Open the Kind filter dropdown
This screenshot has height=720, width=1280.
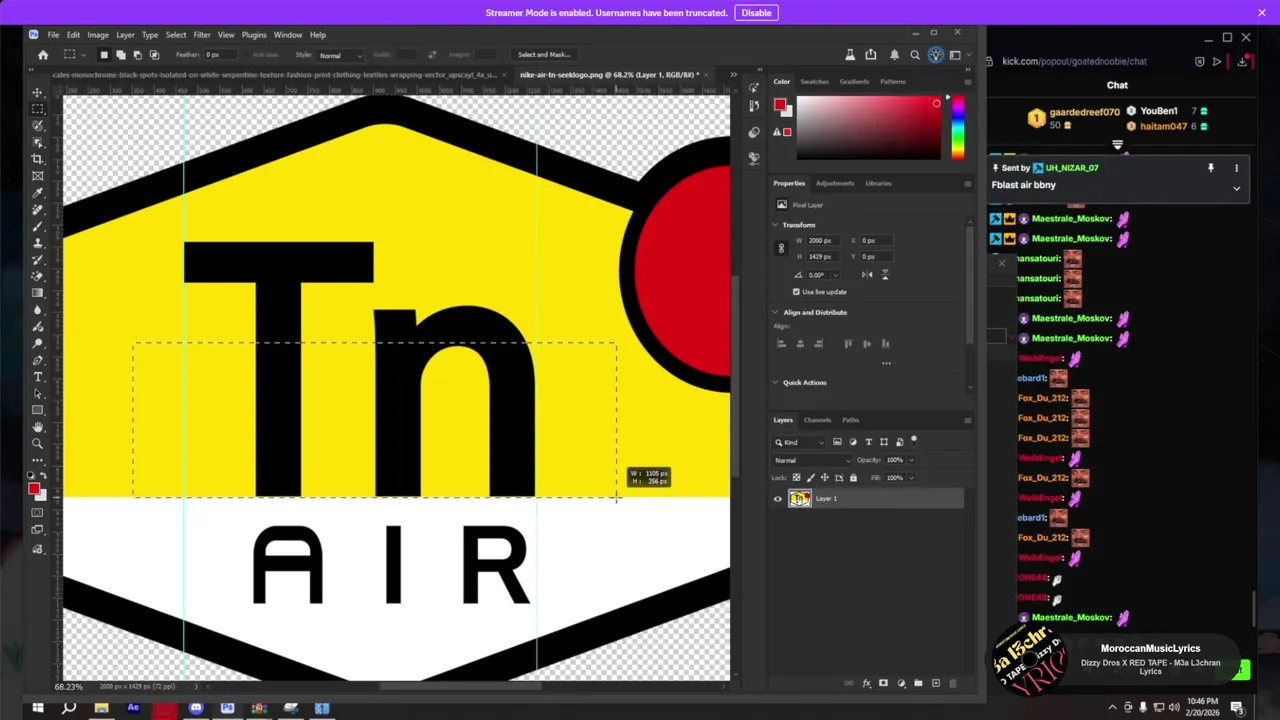pos(798,442)
